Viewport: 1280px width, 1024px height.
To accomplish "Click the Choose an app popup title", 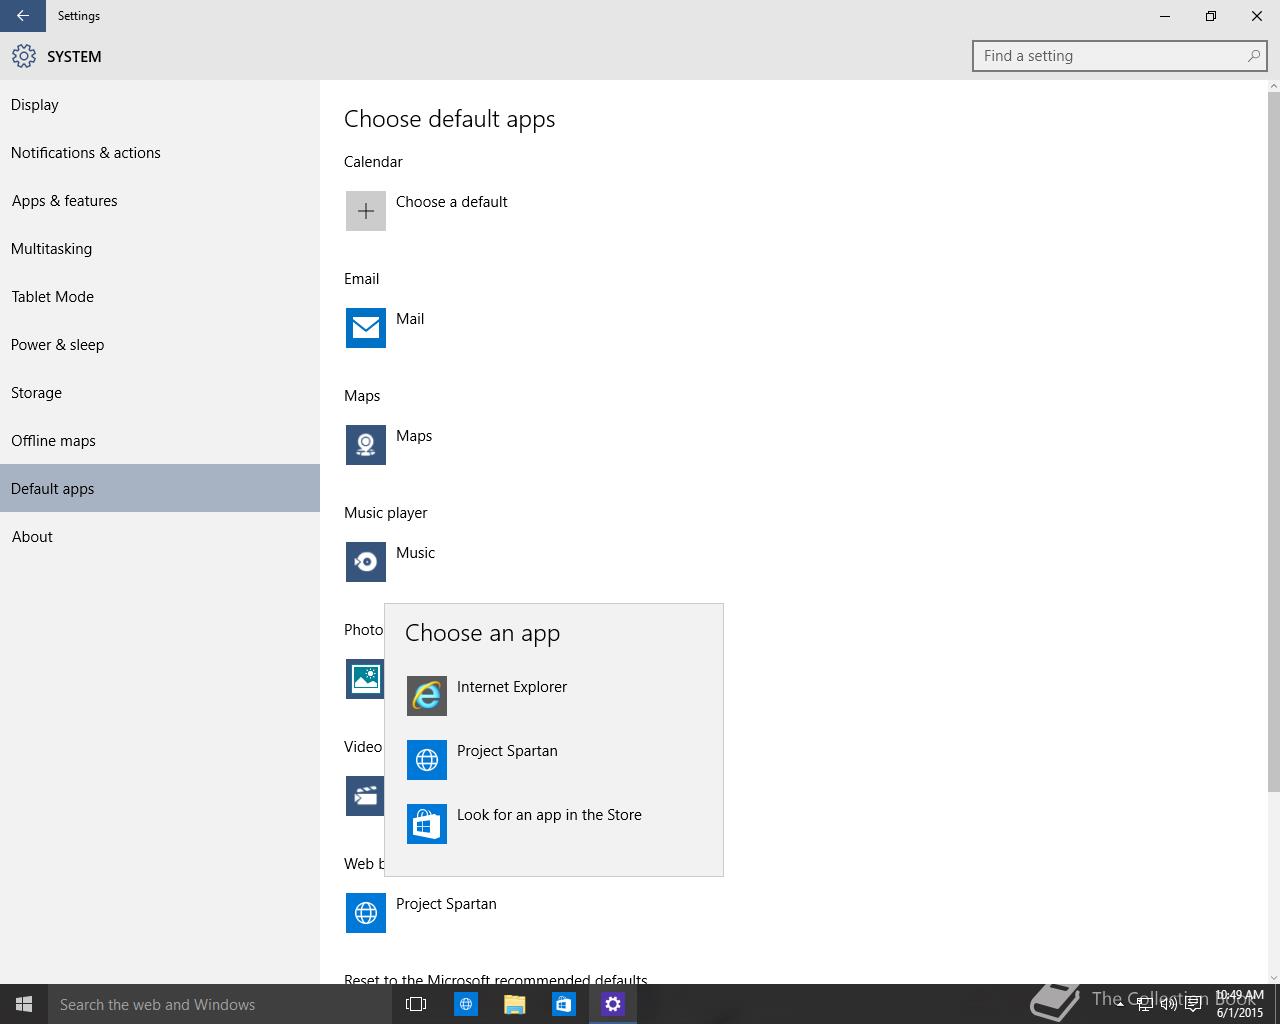I will 482,633.
